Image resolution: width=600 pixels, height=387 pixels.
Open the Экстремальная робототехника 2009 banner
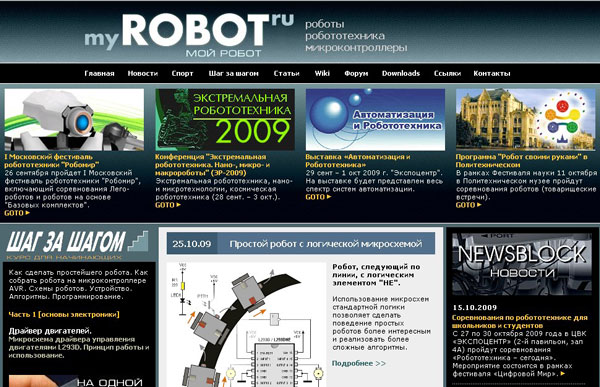click(225, 120)
